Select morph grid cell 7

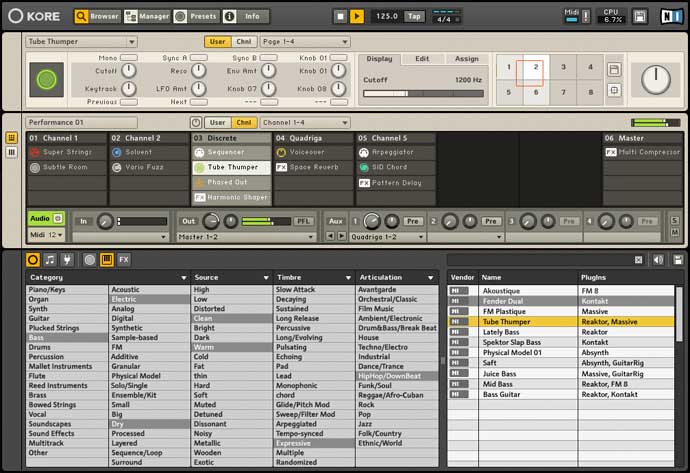click(x=563, y=92)
